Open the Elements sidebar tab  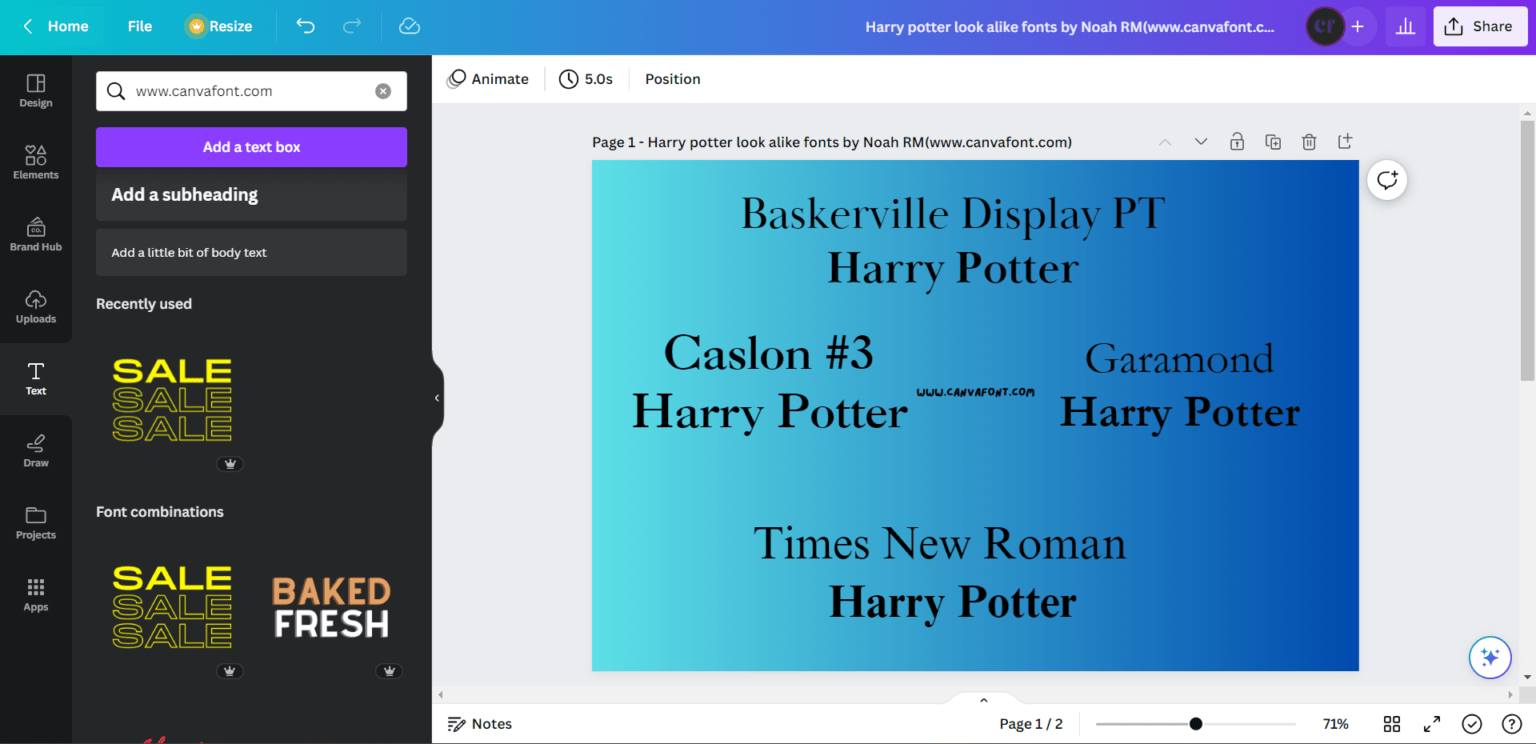point(36,162)
